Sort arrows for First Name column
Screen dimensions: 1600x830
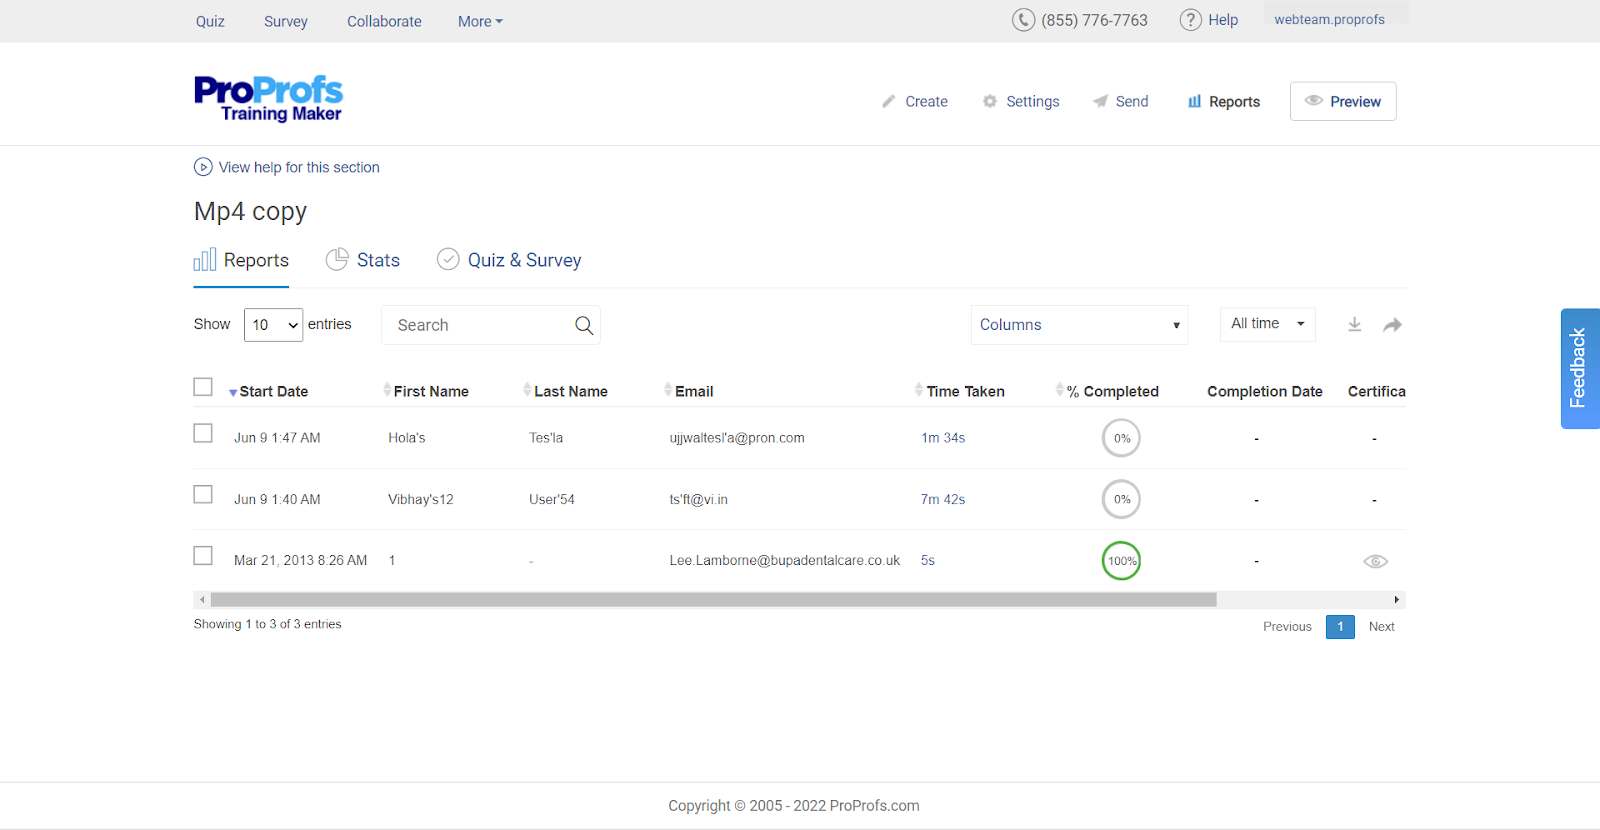point(387,390)
